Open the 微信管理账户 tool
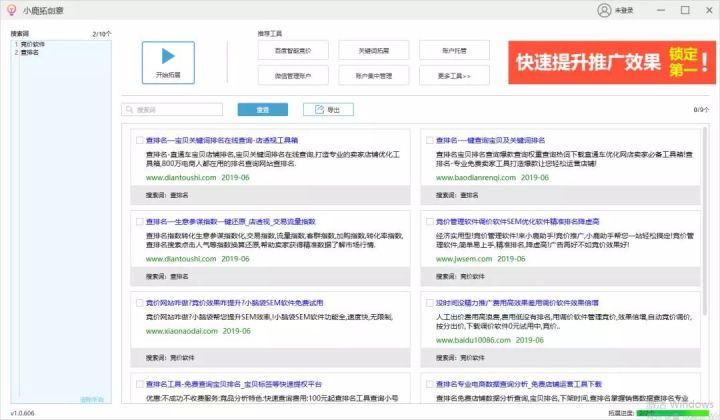720x420 pixels. tap(293, 76)
